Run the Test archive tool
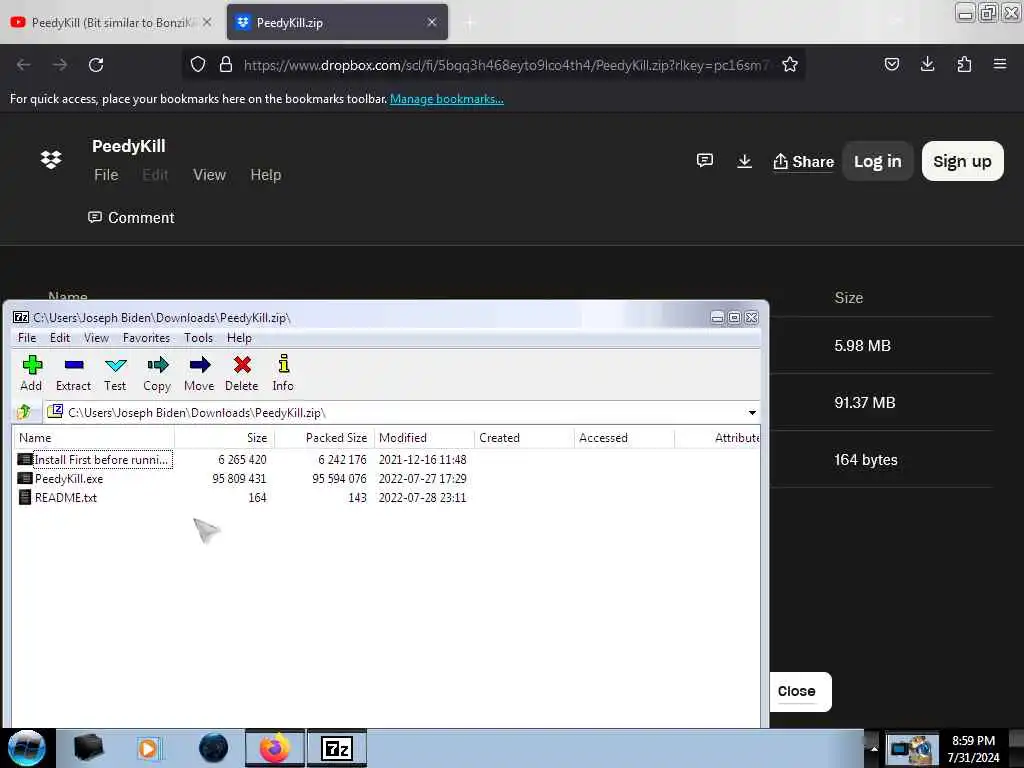 point(115,373)
